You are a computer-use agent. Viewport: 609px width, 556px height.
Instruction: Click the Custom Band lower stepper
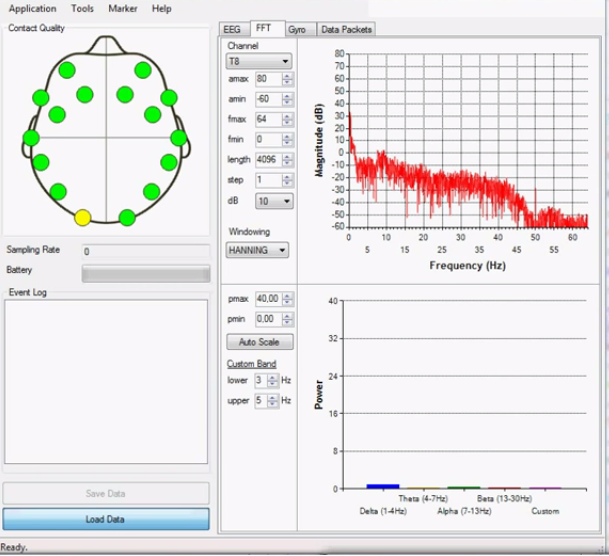272,380
